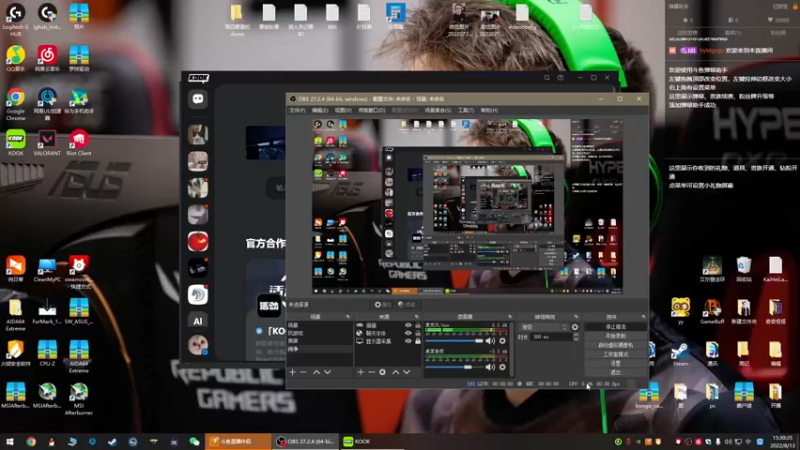The width and height of the screenshot is (800, 450).
Task: Pop out the scenes dock via its header icon
Action: pos(348,317)
